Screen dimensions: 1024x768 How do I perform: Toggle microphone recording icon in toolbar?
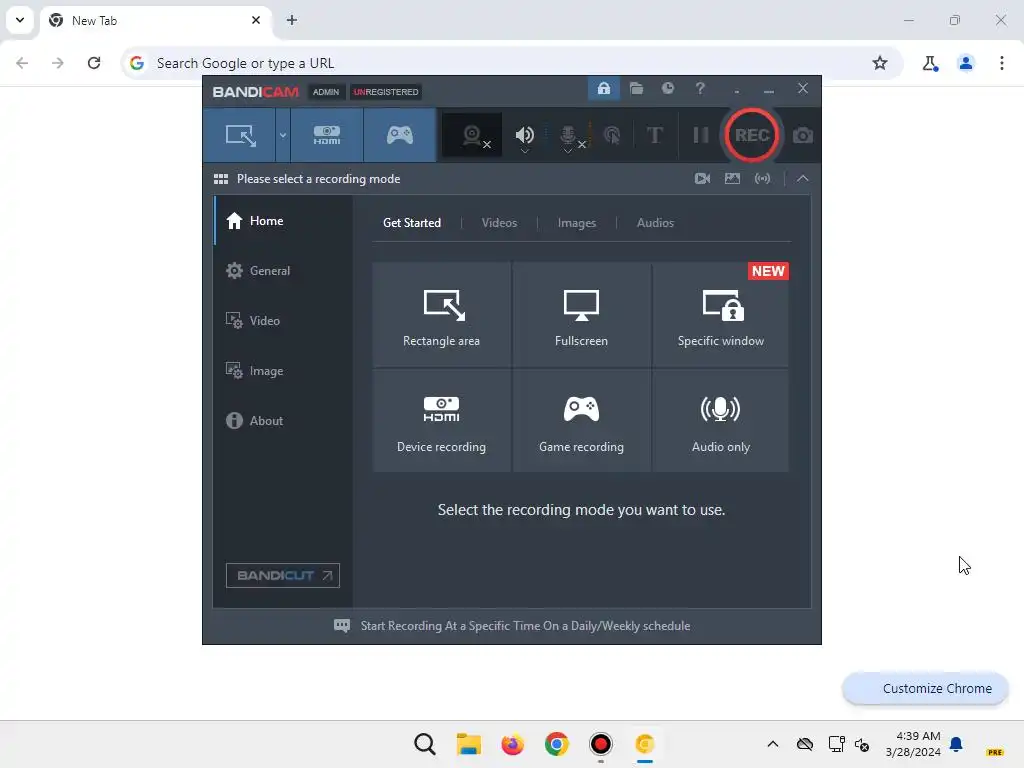(568, 134)
